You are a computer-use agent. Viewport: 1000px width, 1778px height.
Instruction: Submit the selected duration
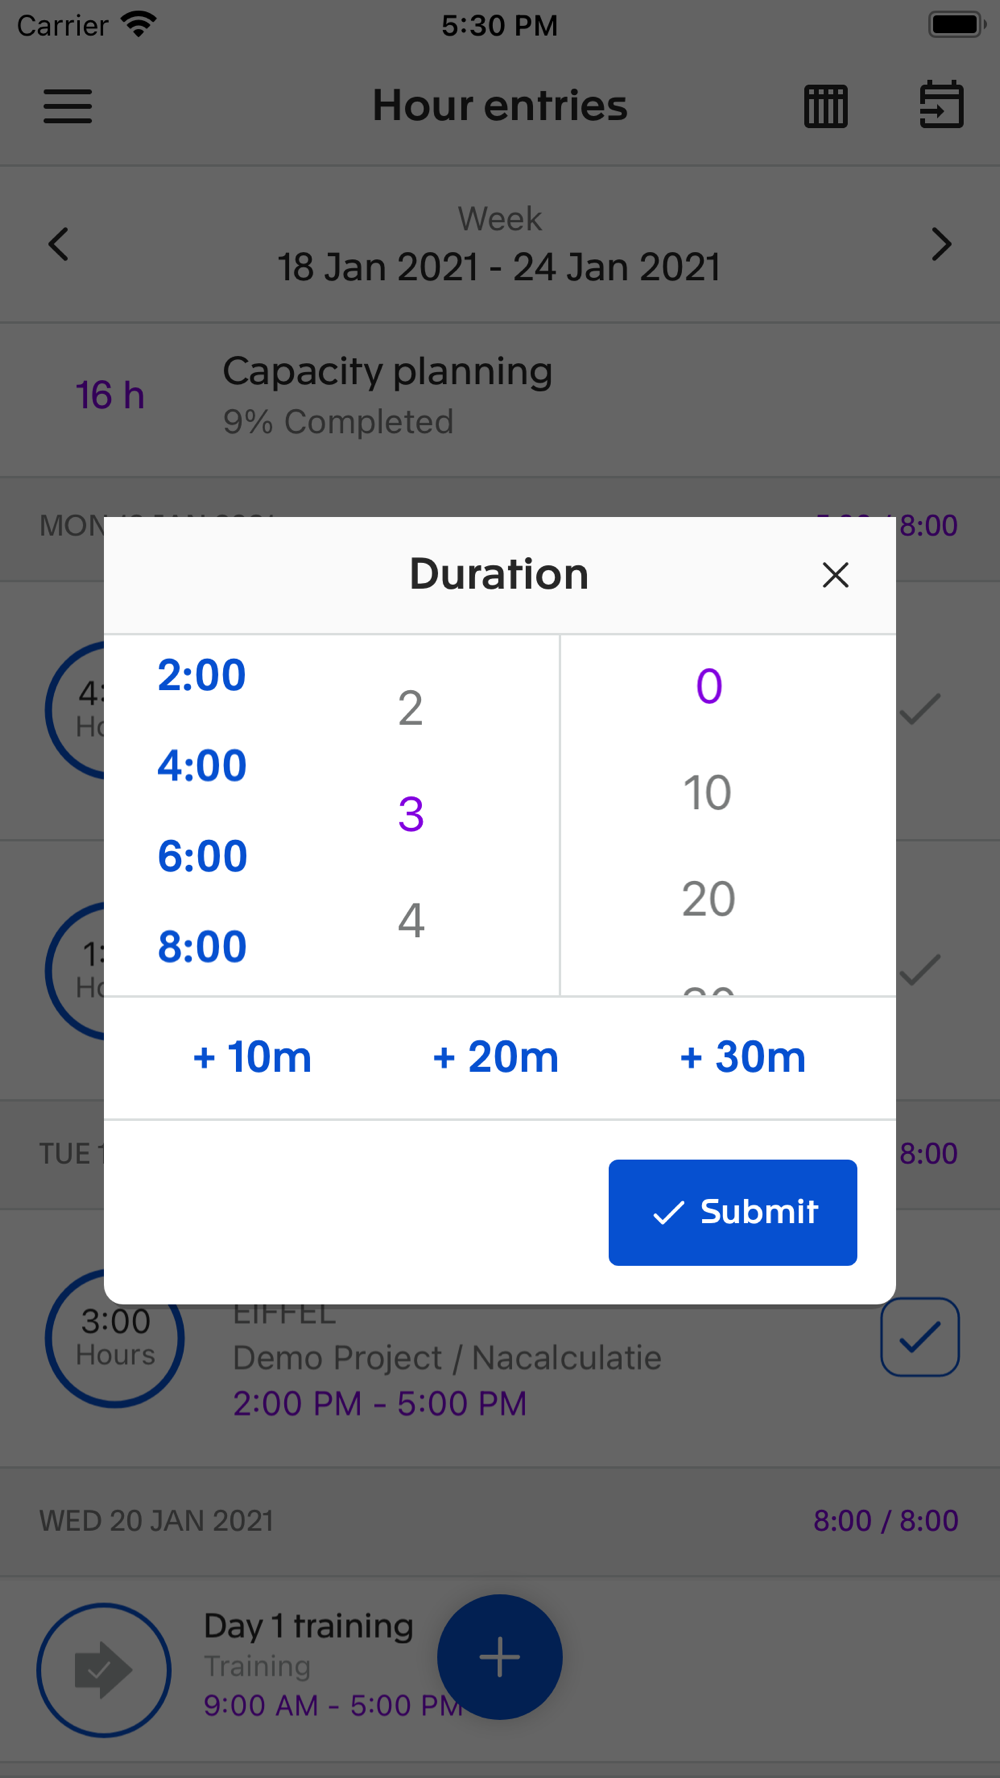(733, 1212)
